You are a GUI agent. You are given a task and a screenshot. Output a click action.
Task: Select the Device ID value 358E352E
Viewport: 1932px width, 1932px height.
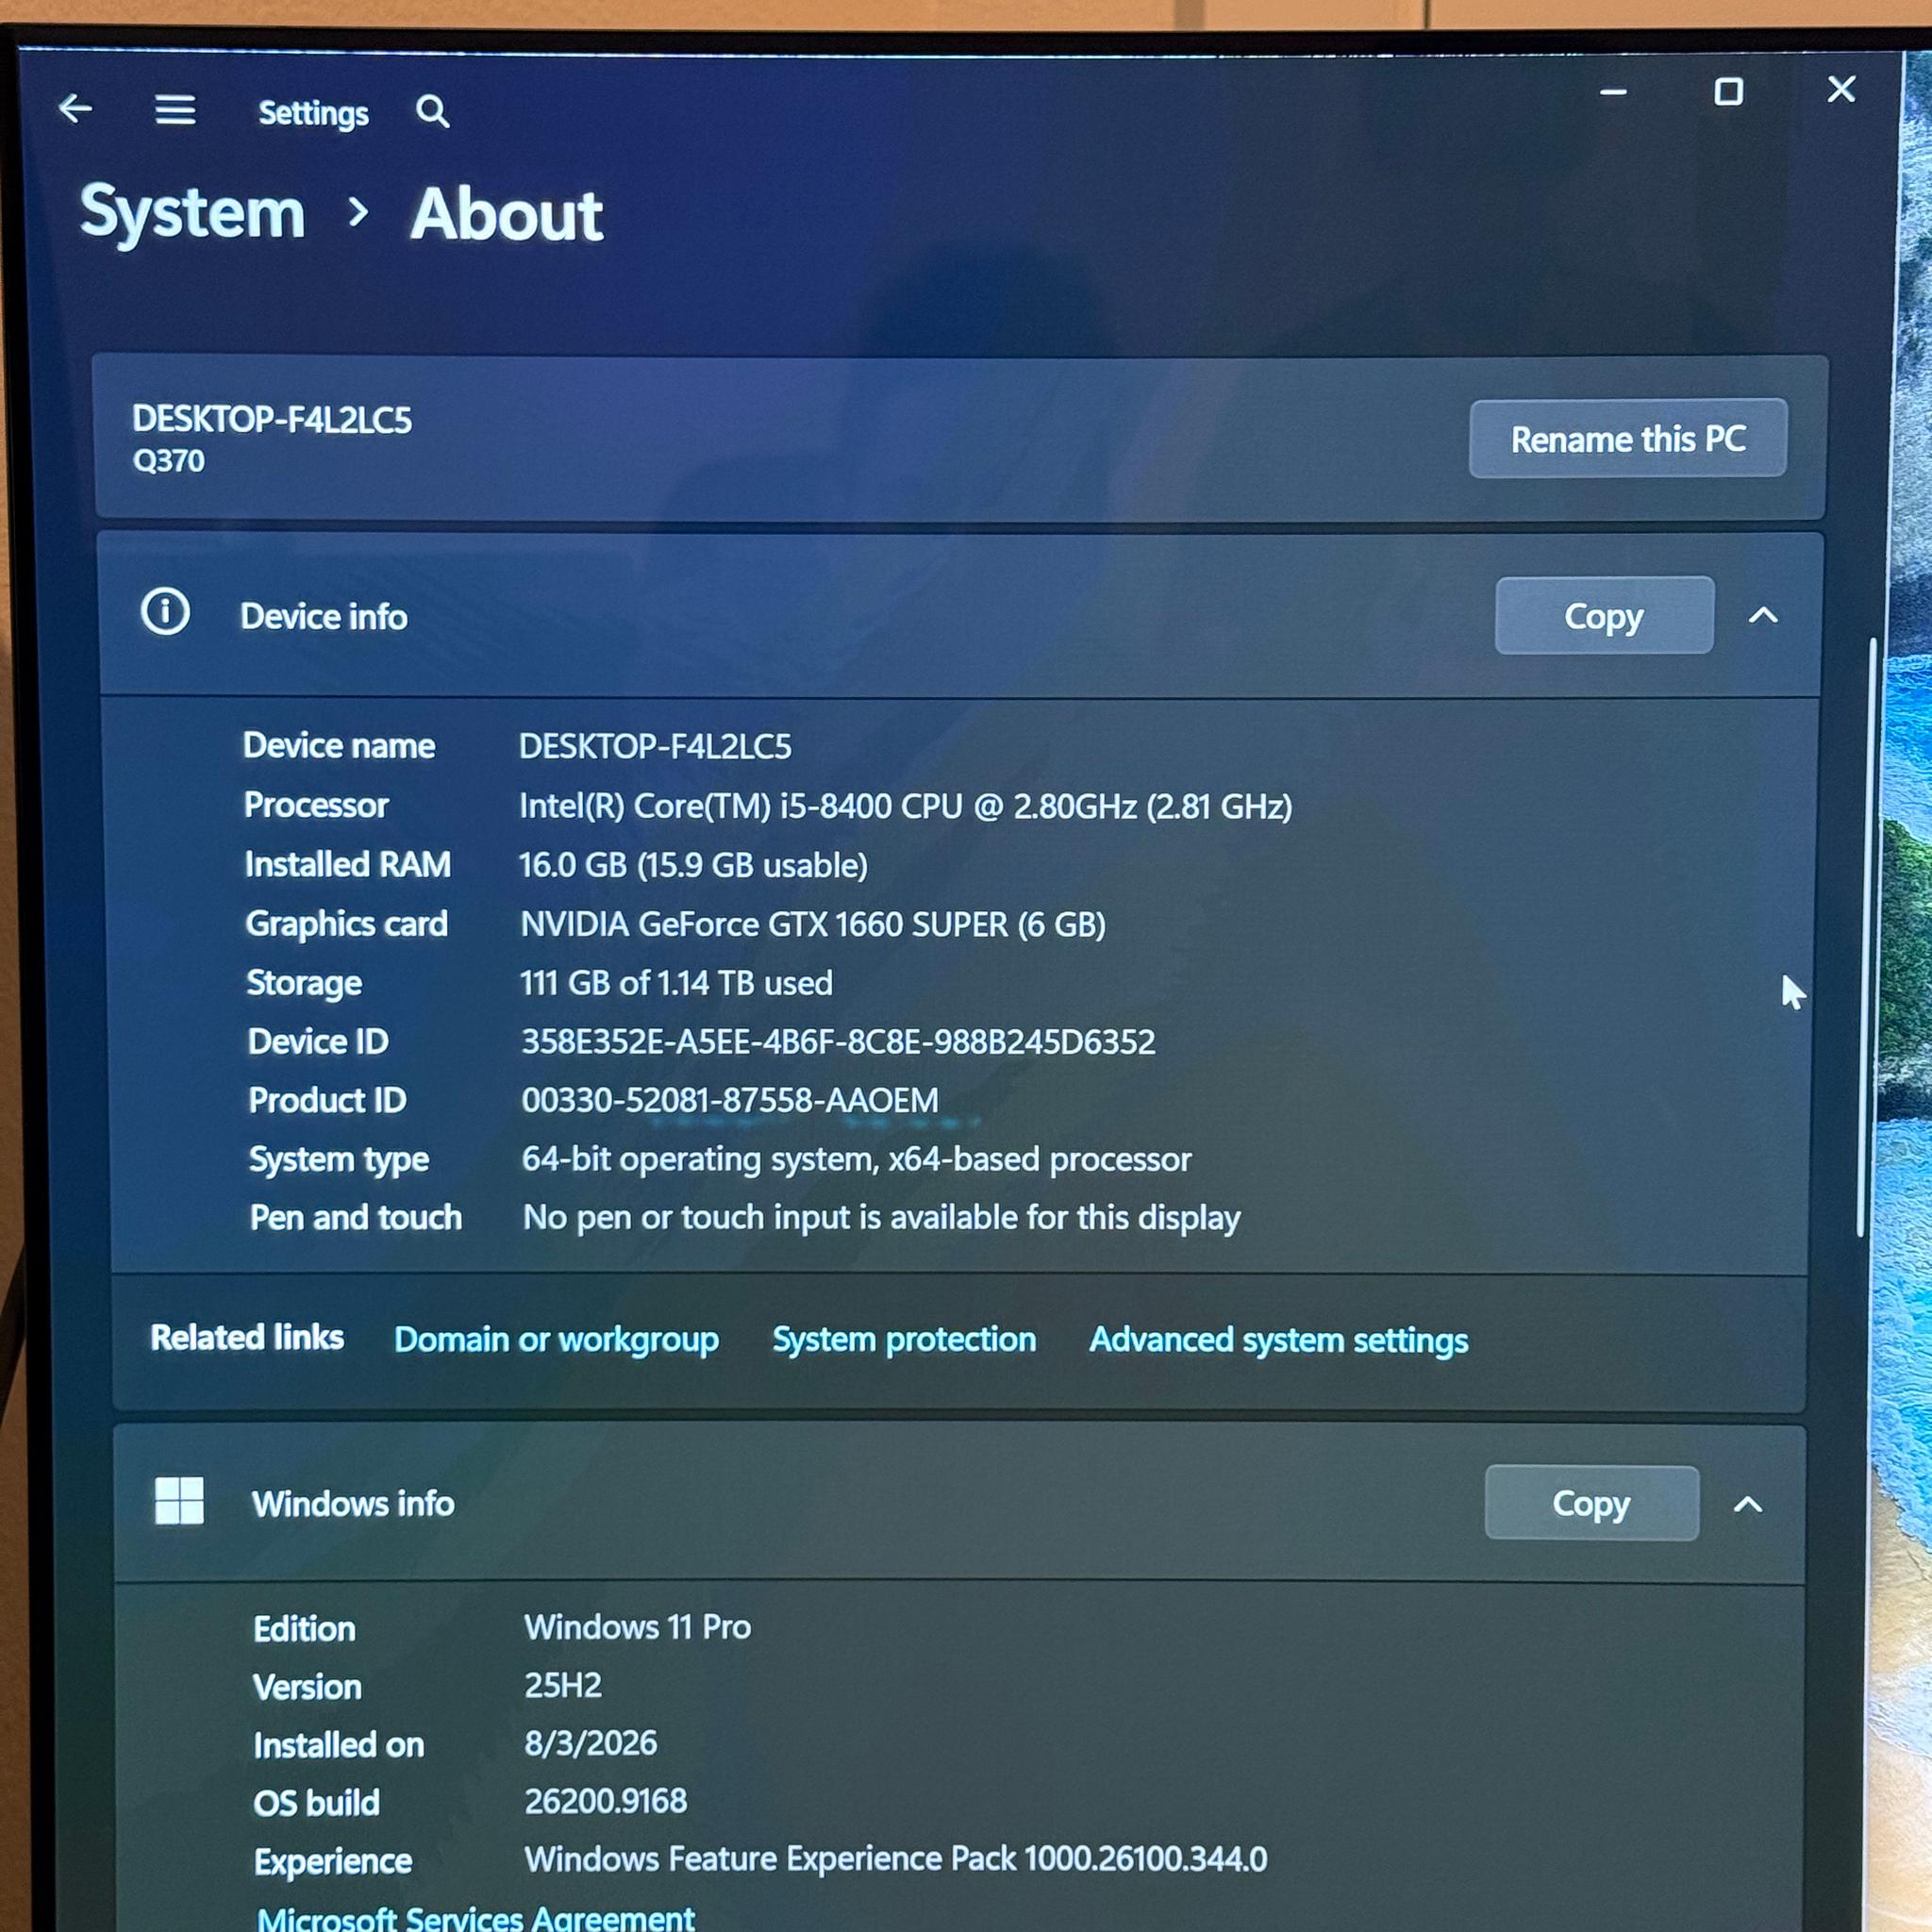[x=838, y=1042]
